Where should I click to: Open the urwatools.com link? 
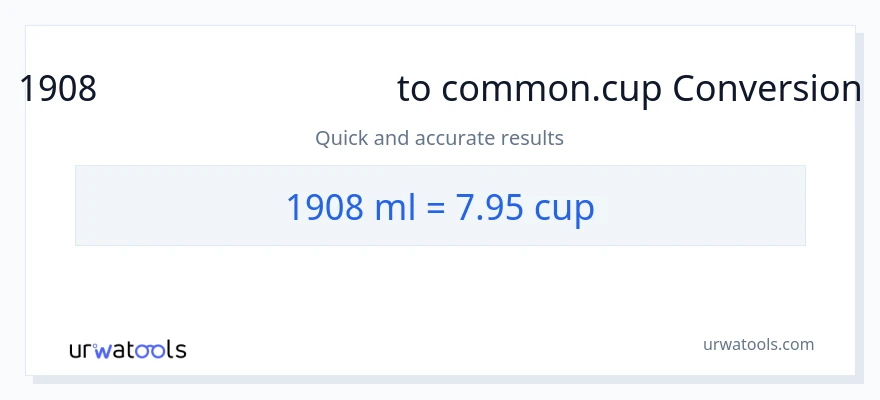tap(758, 344)
